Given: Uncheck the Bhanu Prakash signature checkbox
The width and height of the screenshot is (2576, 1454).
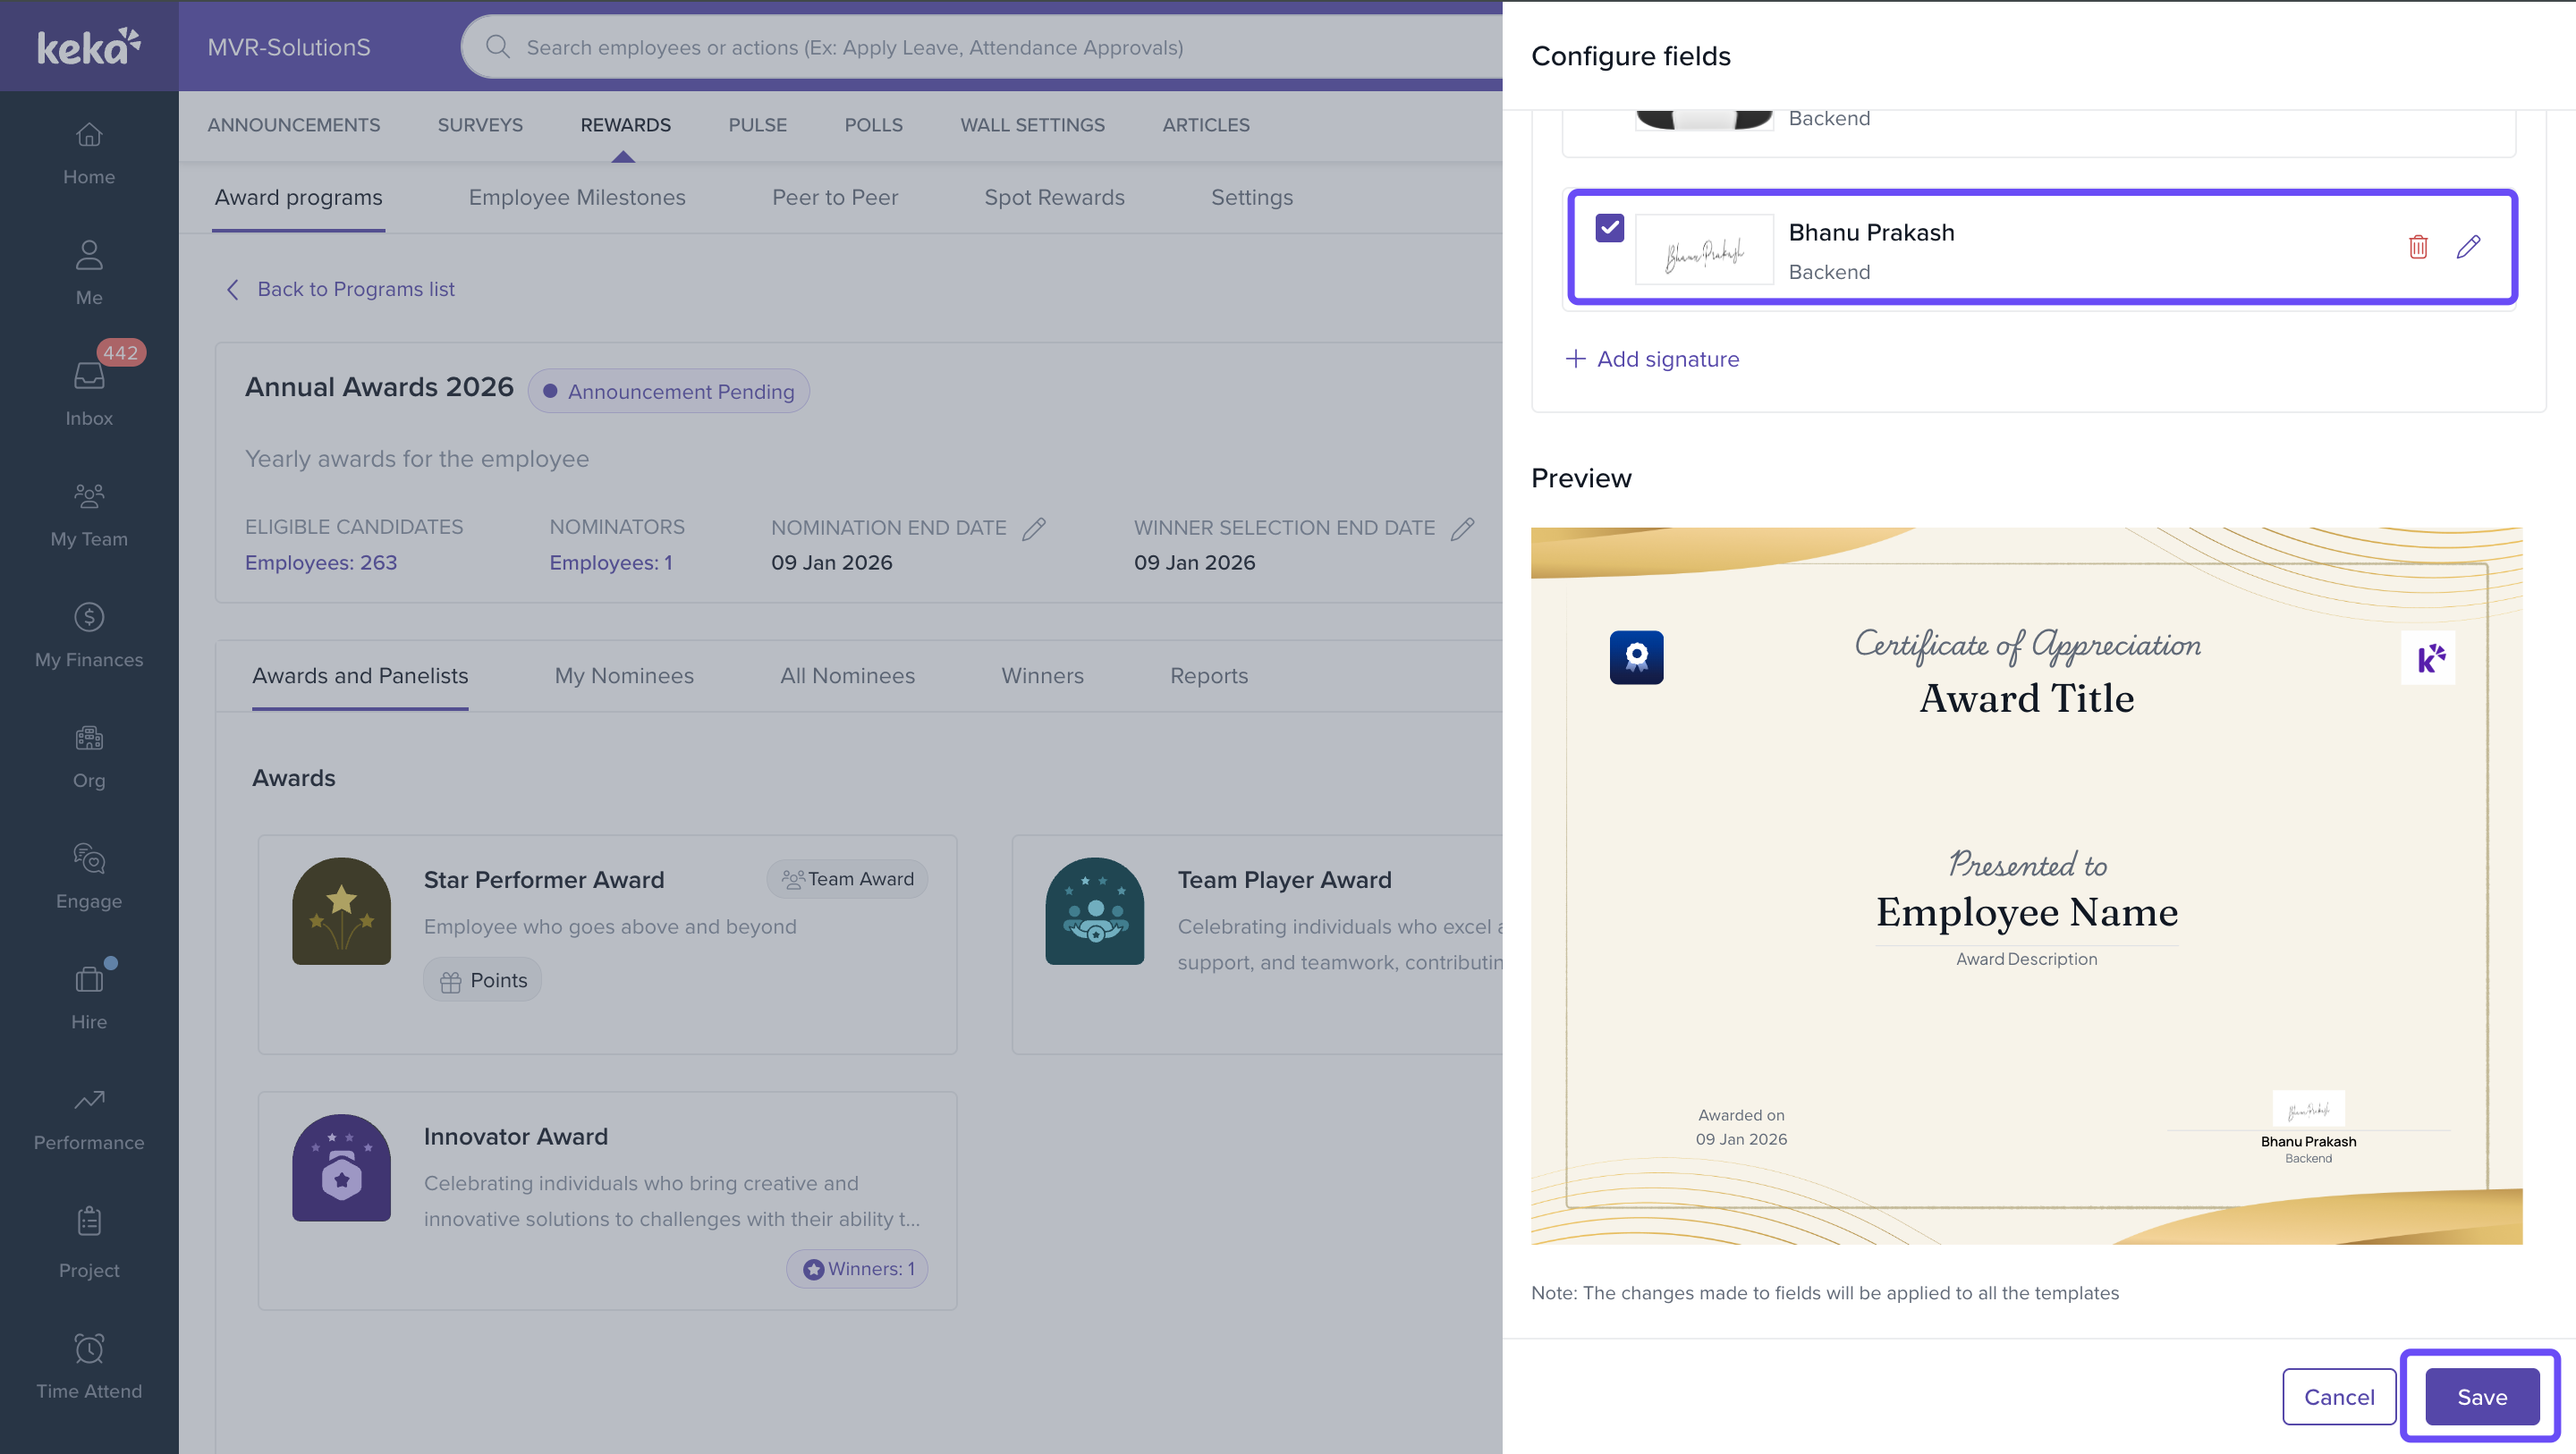Looking at the screenshot, I should click(x=1609, y=228).
